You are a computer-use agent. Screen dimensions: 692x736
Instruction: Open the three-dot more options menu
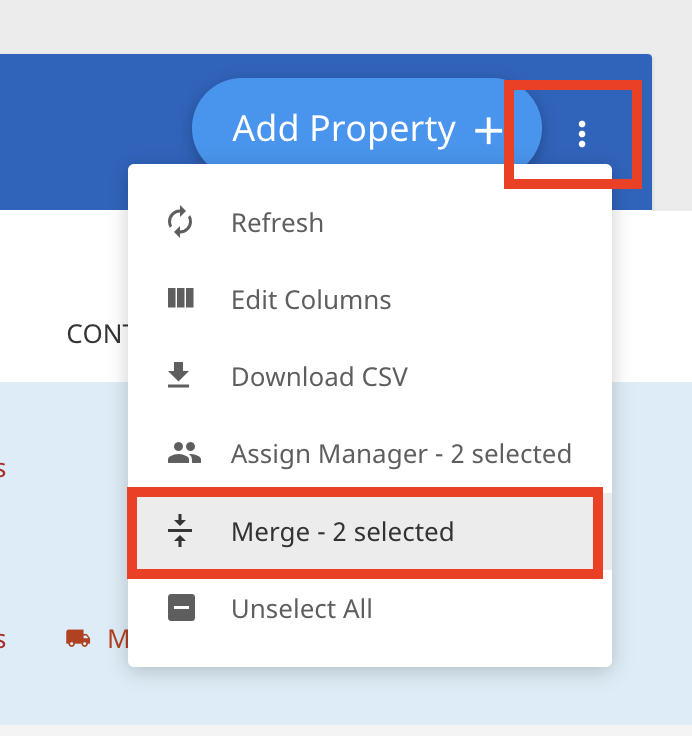[x=582, y=134]
